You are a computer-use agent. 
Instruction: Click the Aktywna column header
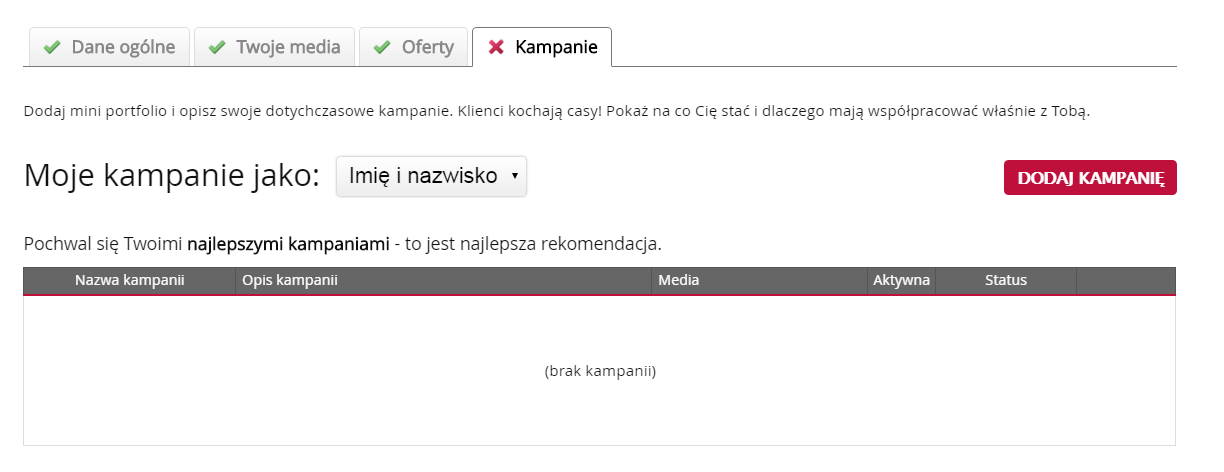(902, 281)
